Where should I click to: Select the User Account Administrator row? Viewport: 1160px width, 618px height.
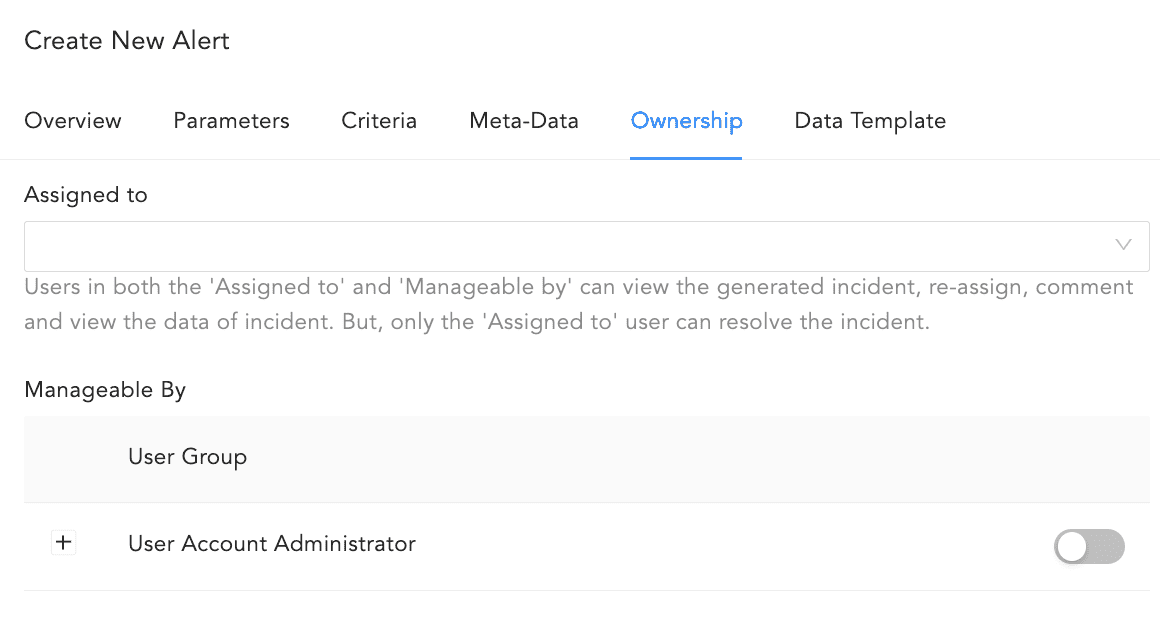[271, 544]
